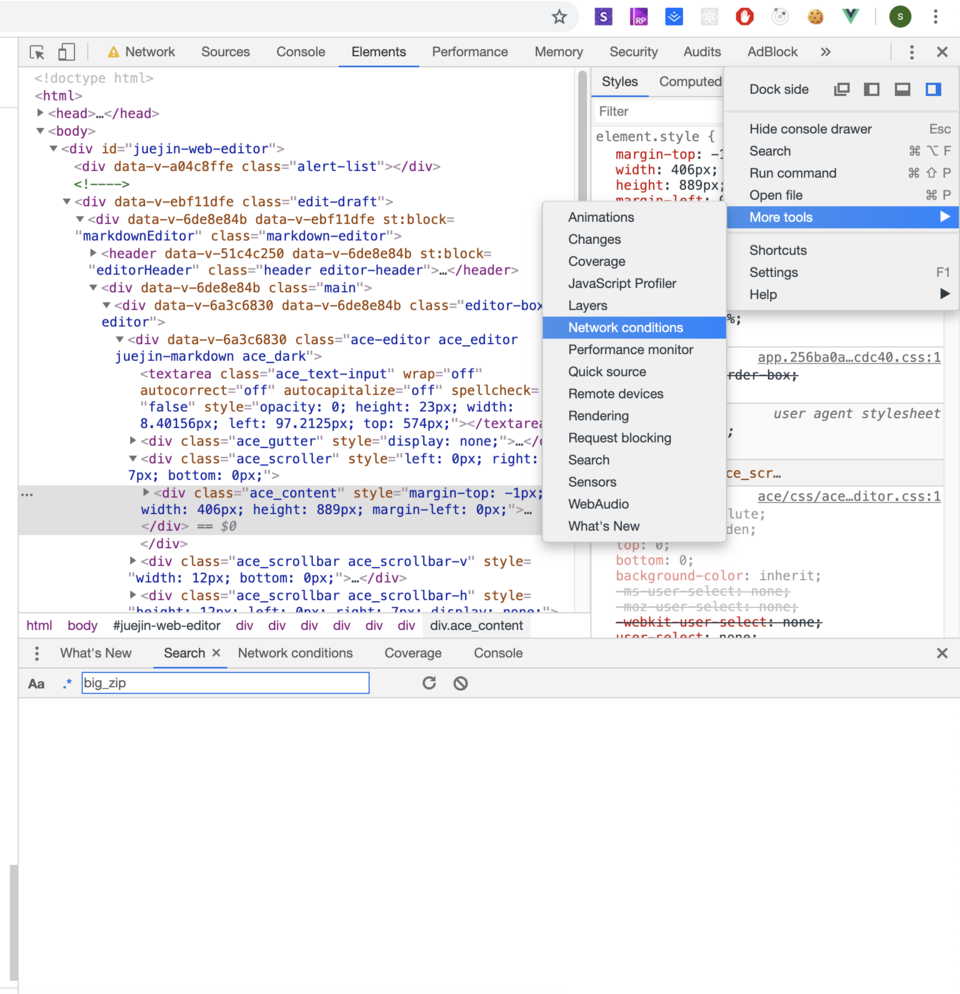Image resolution: width=960 pixels, height=994 pixels.
Task: Expand the head element node
Action: tap(41, 114)
